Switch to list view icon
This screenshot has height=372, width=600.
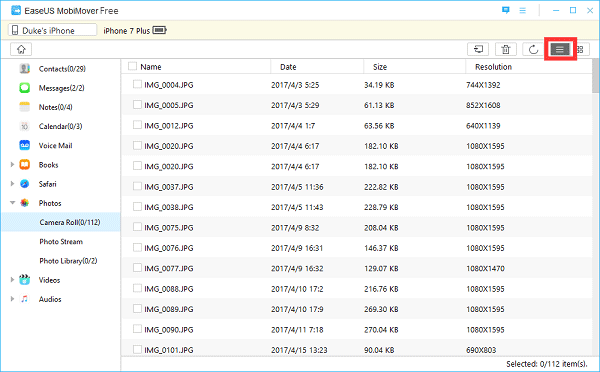pos(560,49)
